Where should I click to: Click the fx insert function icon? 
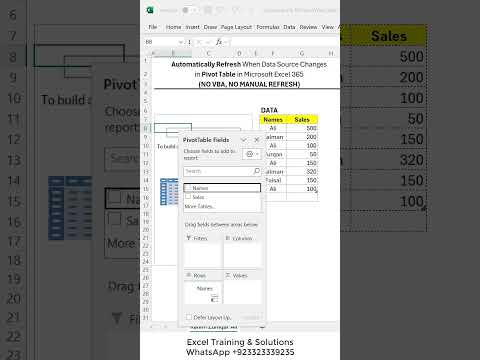219,42
